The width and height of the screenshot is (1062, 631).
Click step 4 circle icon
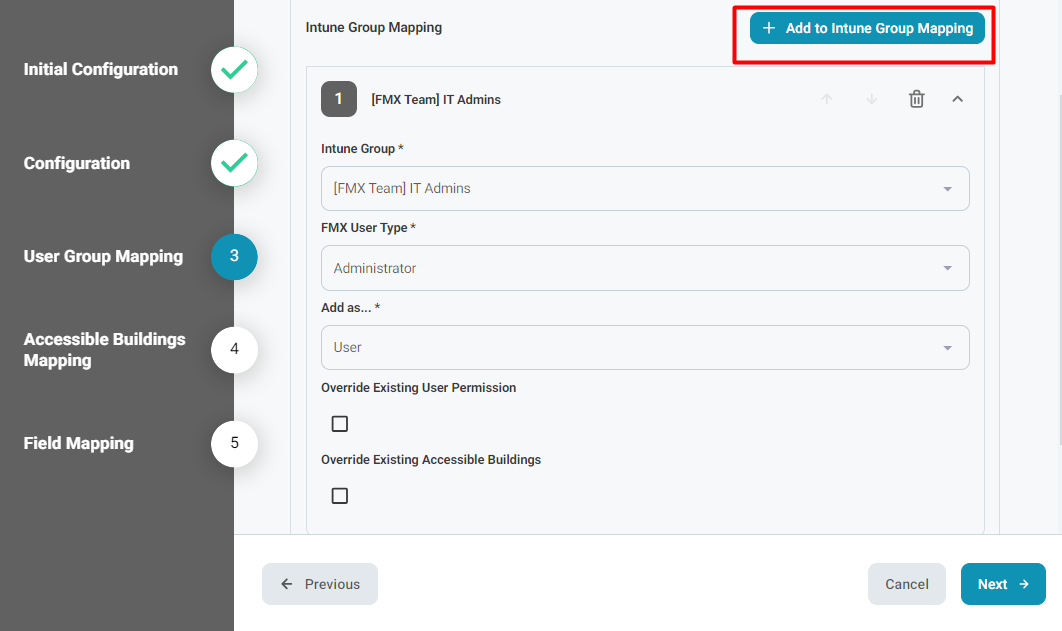pos(234,349)
